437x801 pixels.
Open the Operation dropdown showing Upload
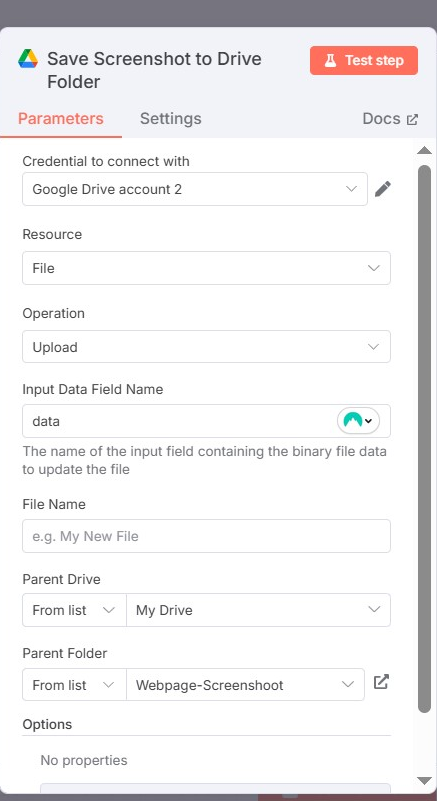(206, 347)
